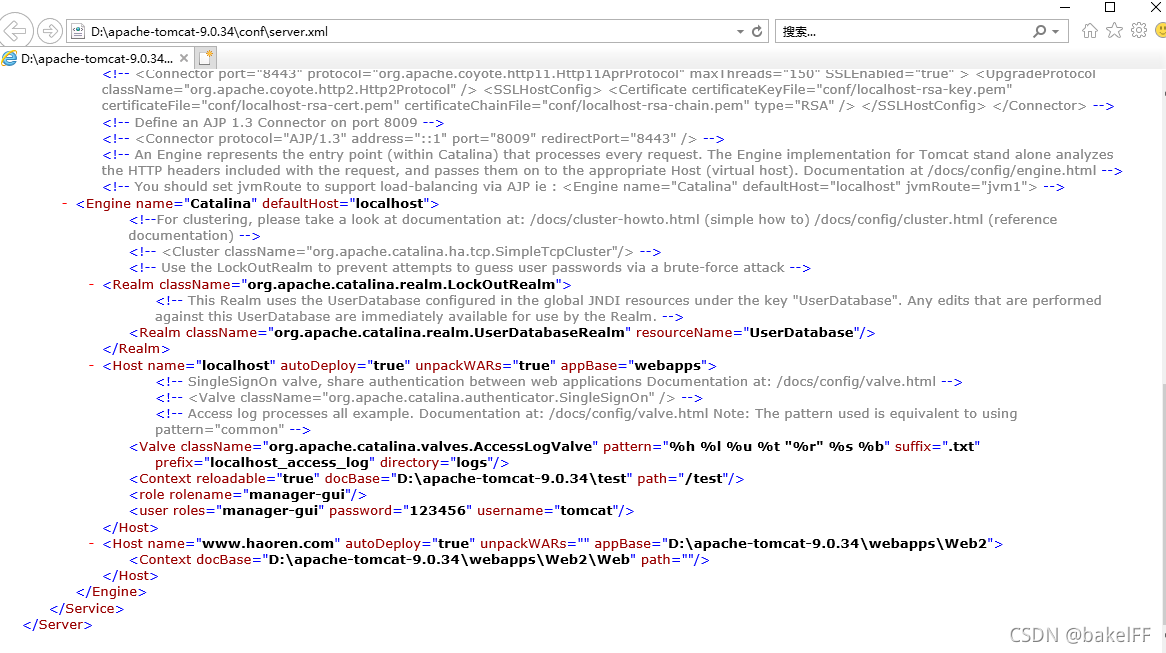Open a new tab
The height and width of the screenshot is (653, 1166).
[x=206, y=57]
